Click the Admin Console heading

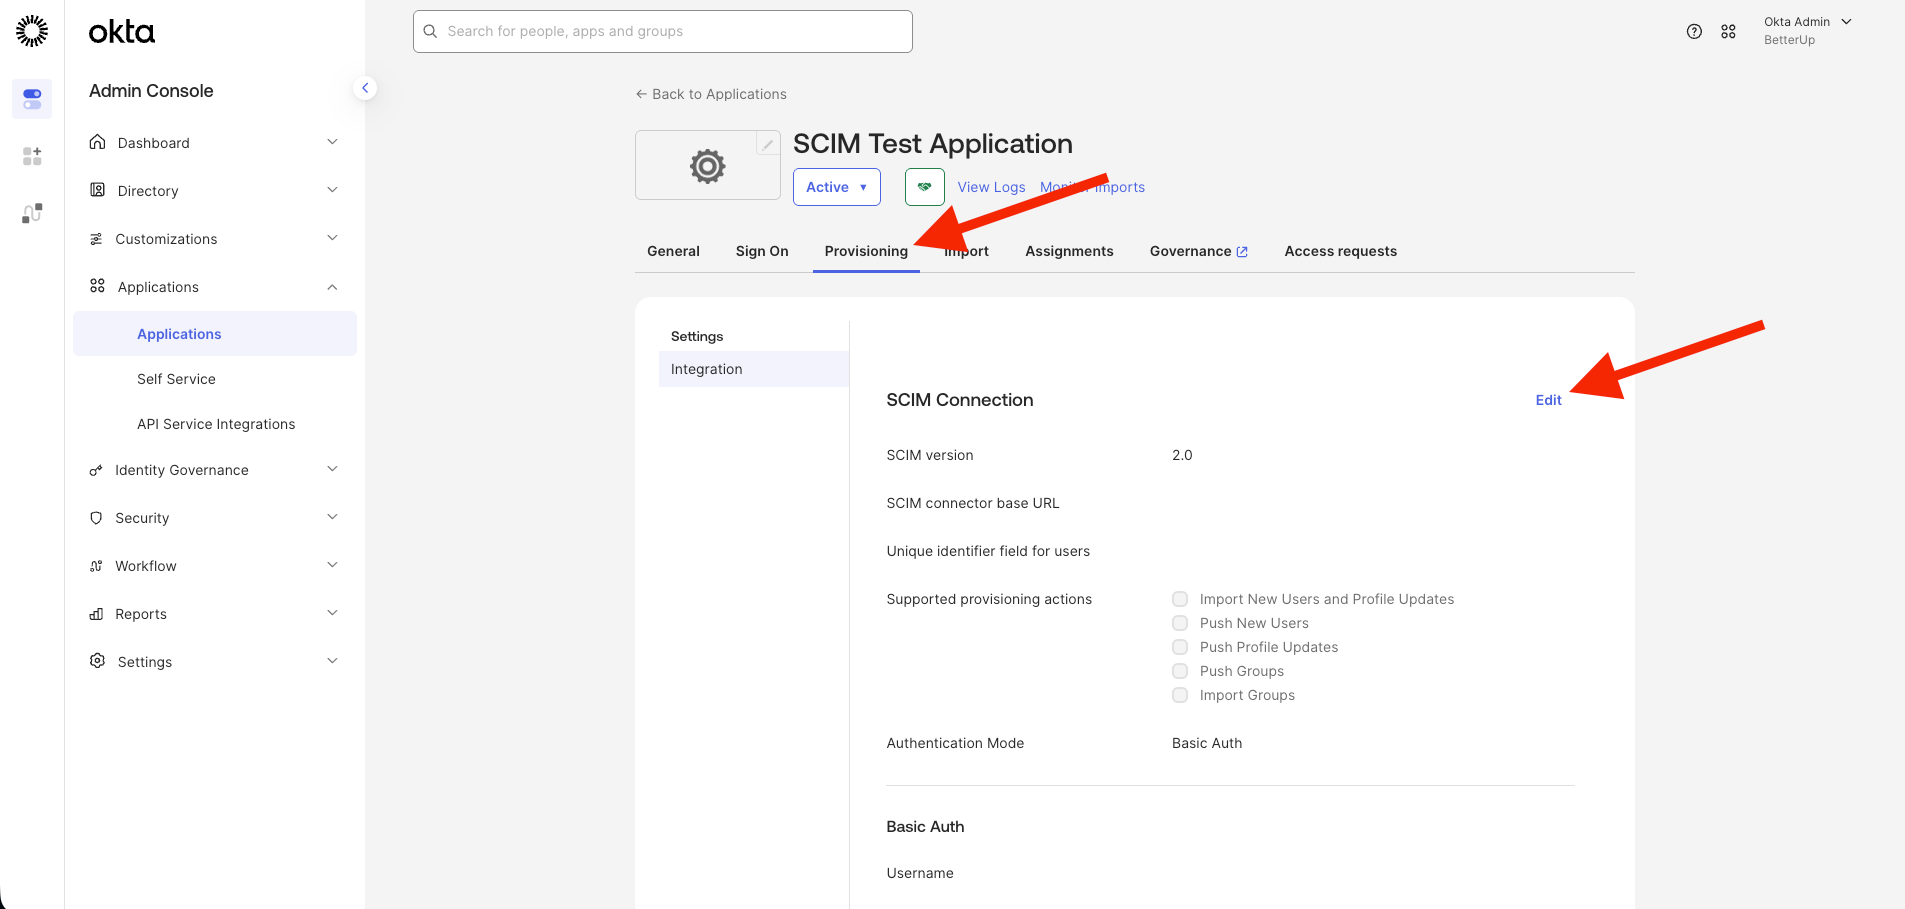point(151,91)
